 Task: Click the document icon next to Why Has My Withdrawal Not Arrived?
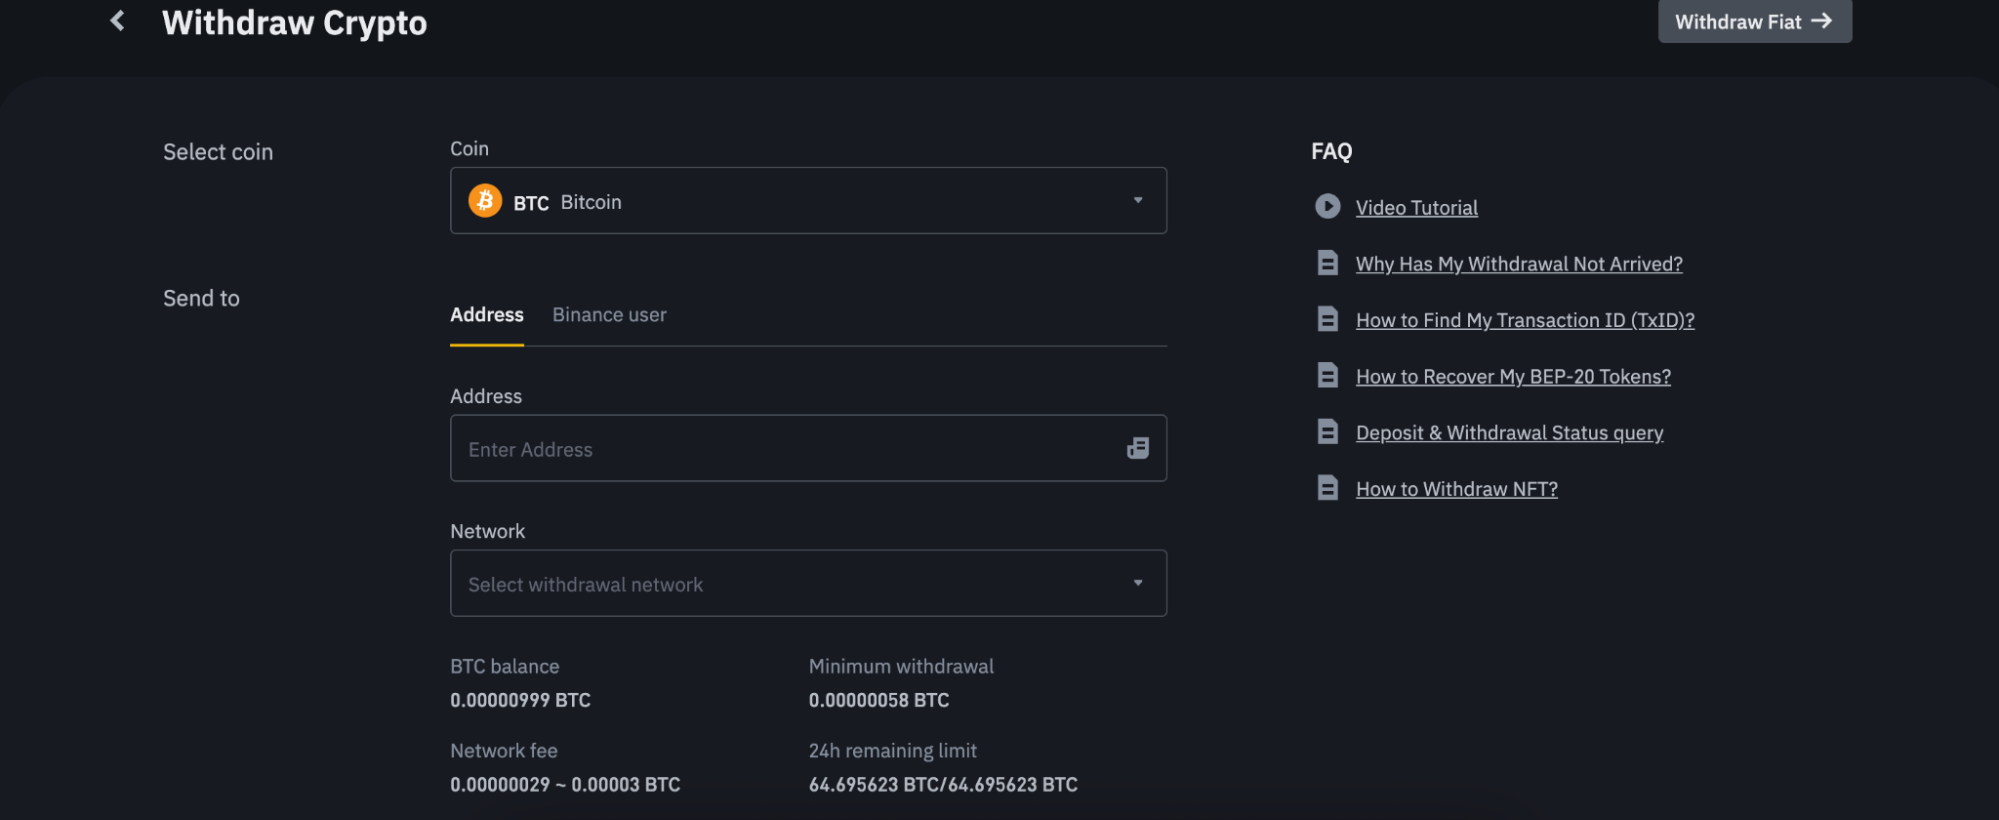click(1328, 262)
